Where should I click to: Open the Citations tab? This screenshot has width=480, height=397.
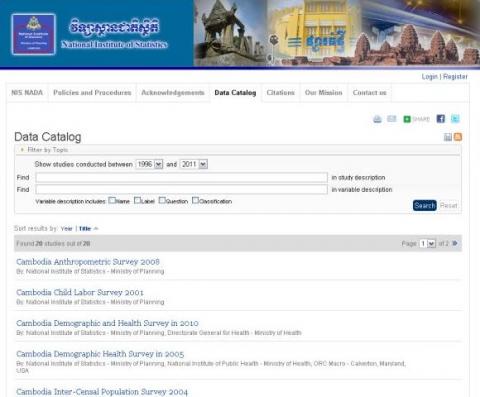point(281,93)
